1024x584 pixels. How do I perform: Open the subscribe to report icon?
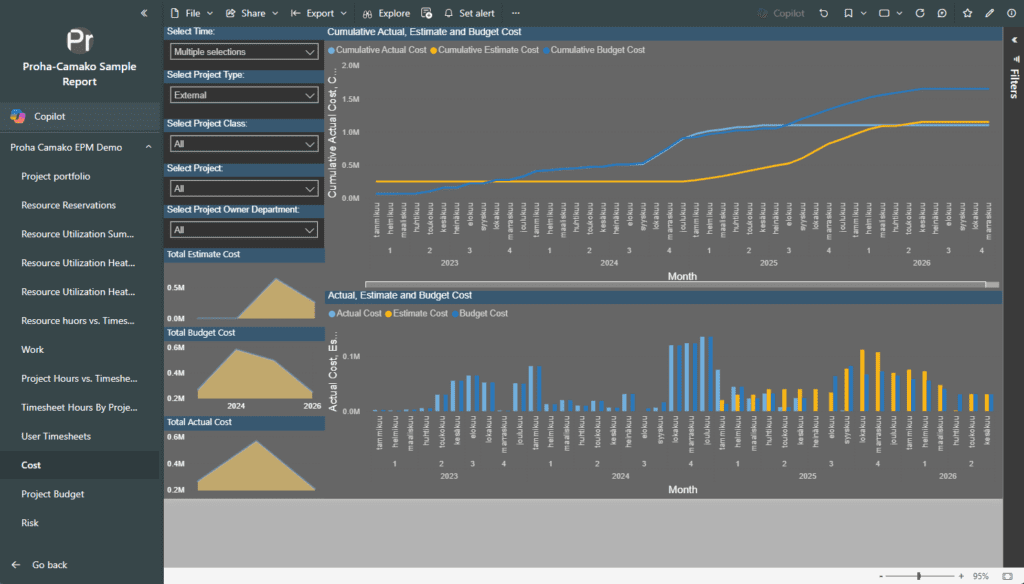coord(427,13)
